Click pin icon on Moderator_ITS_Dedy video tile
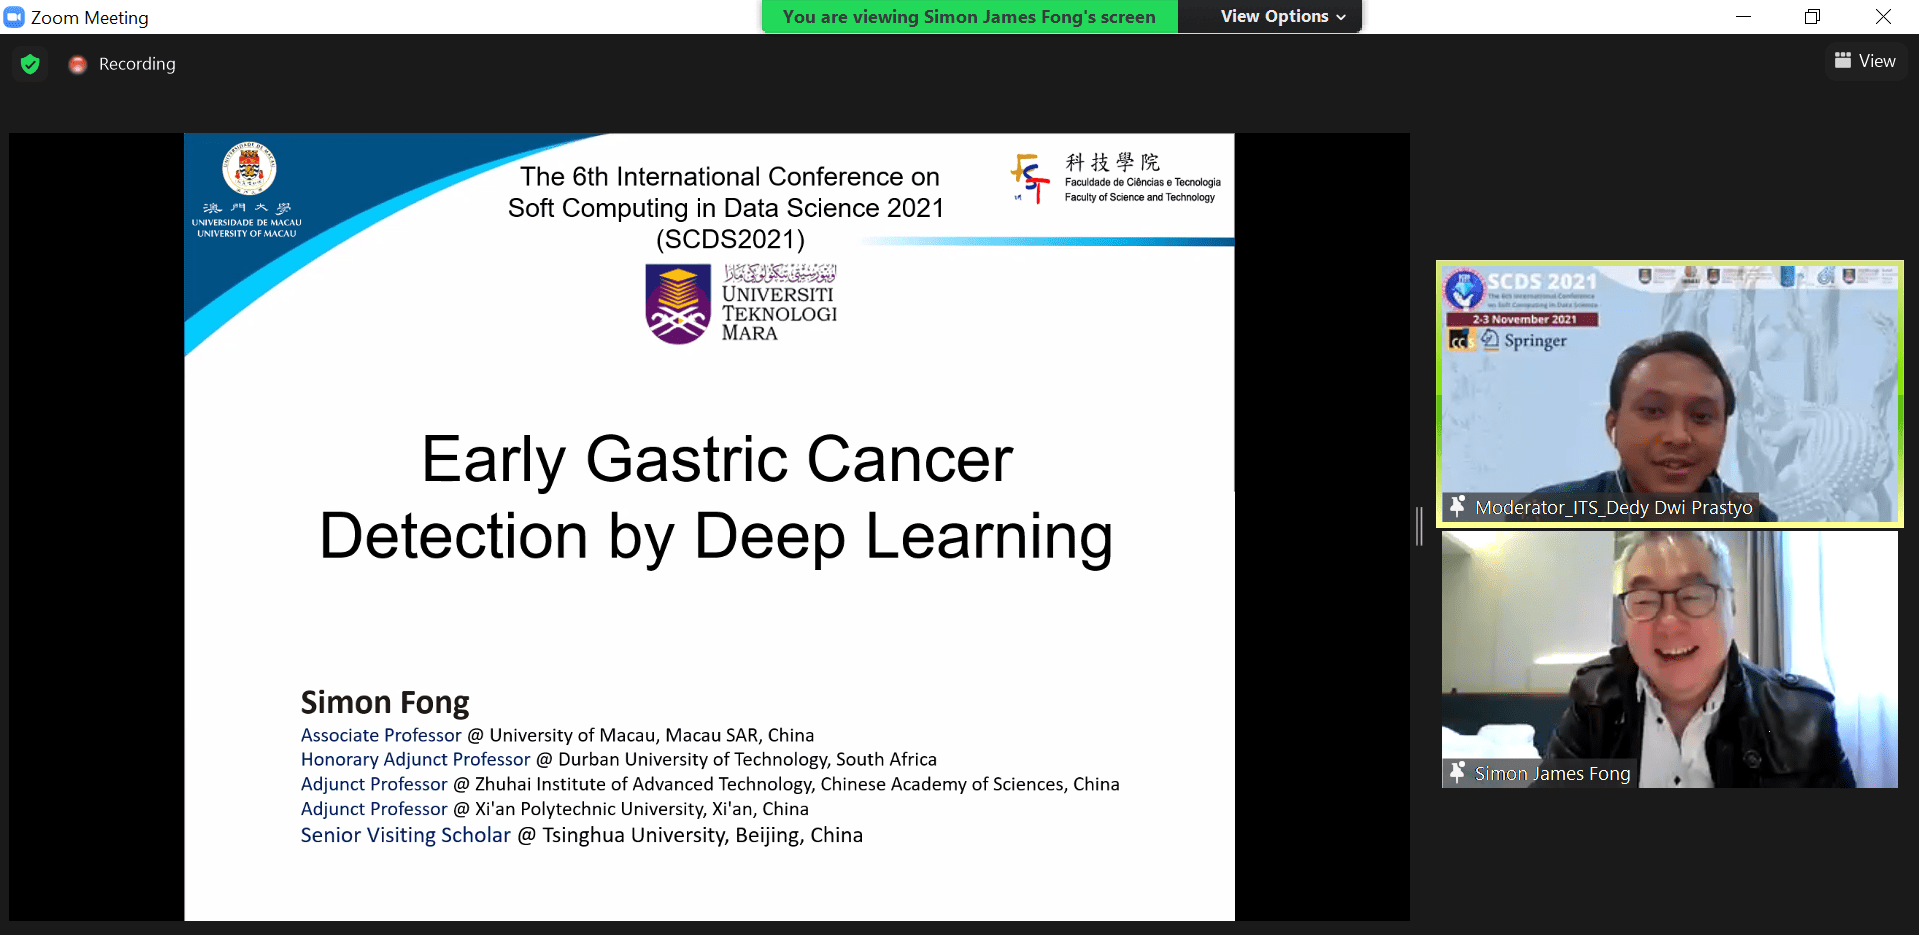Viewport: 1919px width, 935px height. coord(1457,506)
